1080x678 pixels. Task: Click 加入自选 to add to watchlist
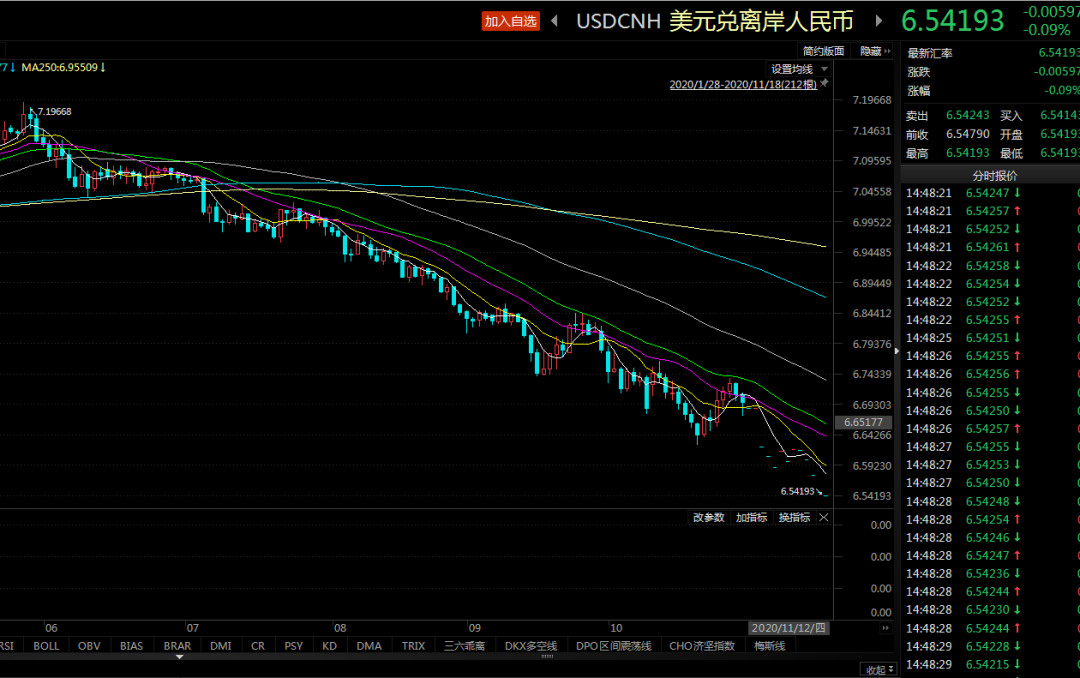[510, 21]
